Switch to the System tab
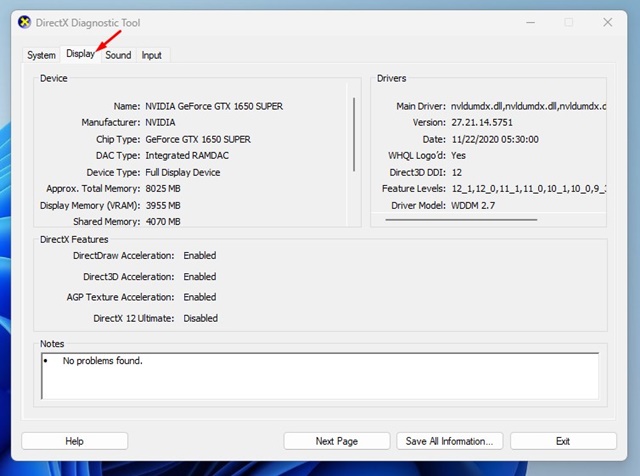This screenshot has height=476, width=640. click(x=41, y=55)
